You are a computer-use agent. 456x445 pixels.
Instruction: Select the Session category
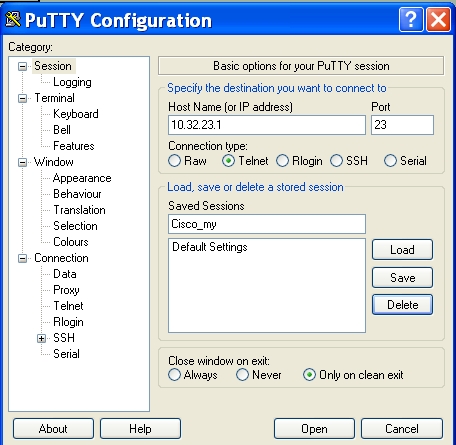pos(53,66)
